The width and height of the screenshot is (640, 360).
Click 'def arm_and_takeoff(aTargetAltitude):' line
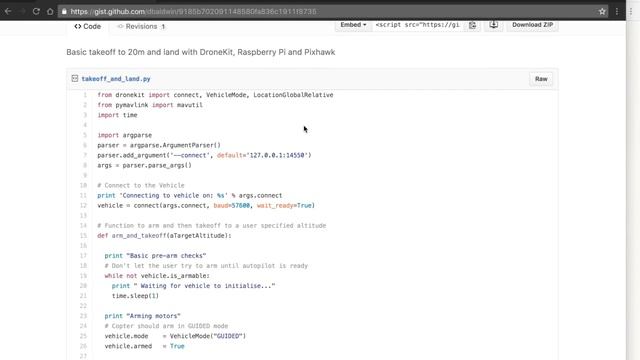[x=164, y=236]
